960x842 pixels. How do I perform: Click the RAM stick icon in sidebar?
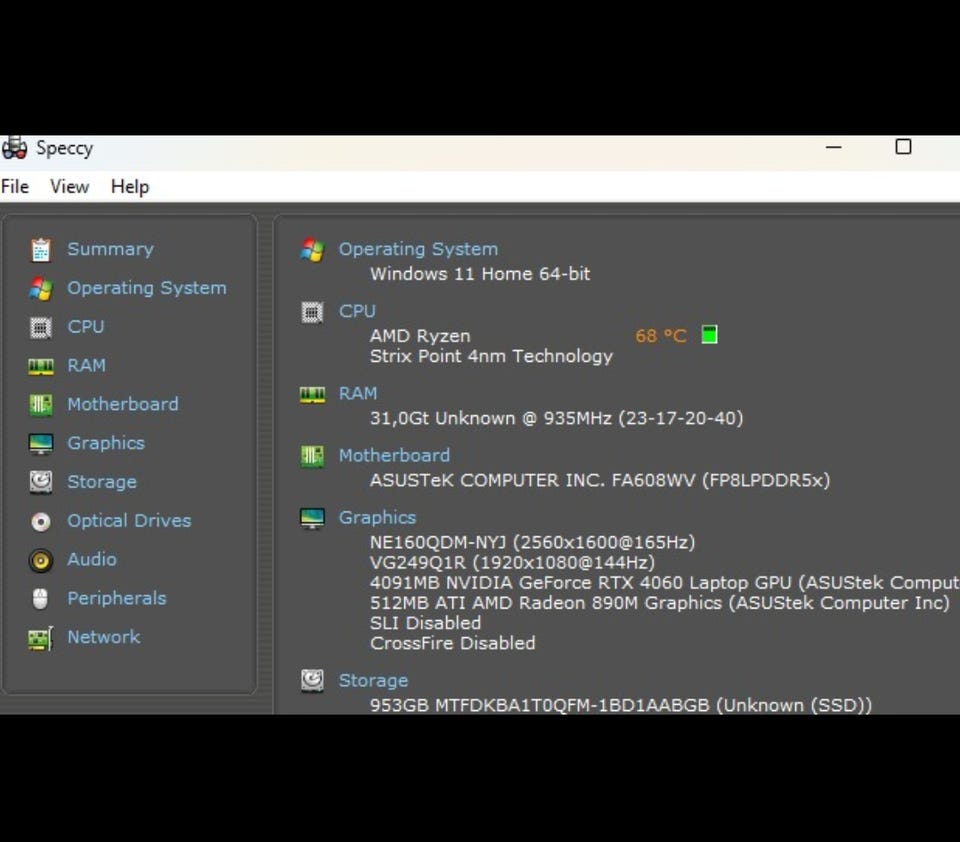[x=41, y=366]
